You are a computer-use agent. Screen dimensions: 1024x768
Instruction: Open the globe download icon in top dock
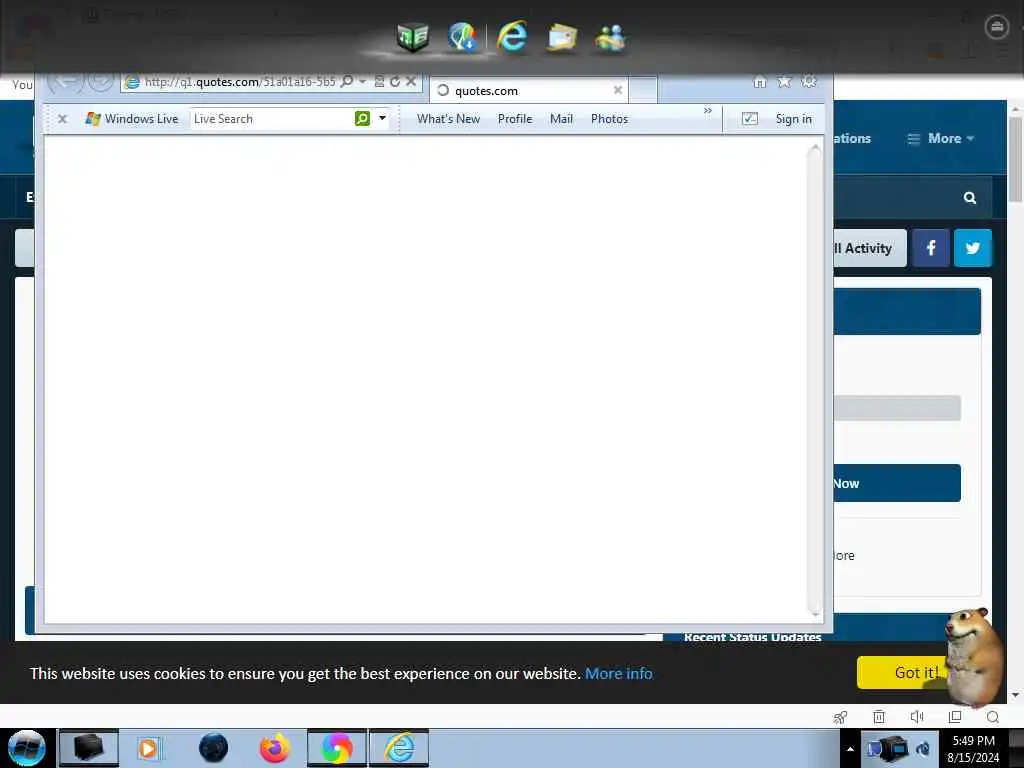[x=462, y=37]
